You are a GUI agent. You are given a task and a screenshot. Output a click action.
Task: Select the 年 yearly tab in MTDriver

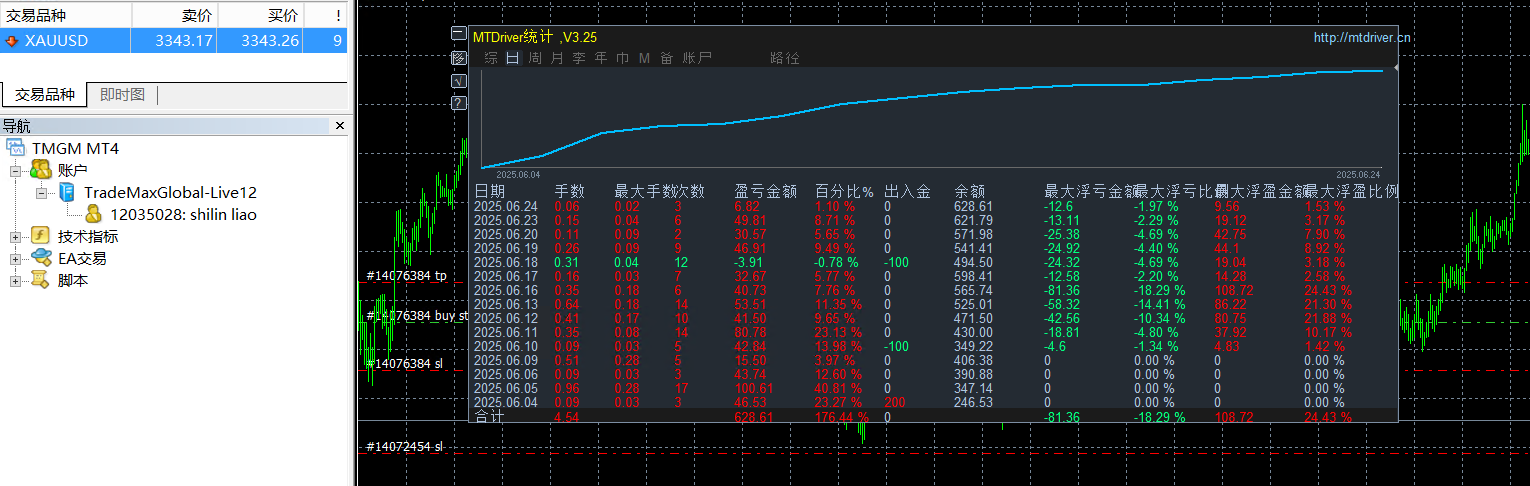click(601, 58)
